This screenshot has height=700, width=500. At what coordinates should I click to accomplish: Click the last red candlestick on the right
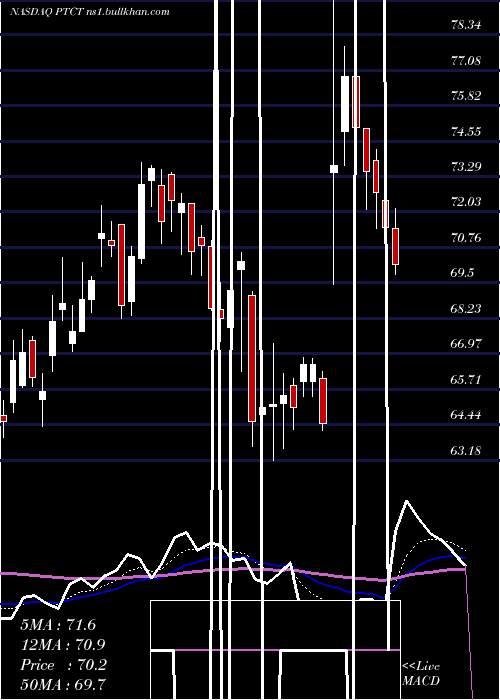pos(396,246)
